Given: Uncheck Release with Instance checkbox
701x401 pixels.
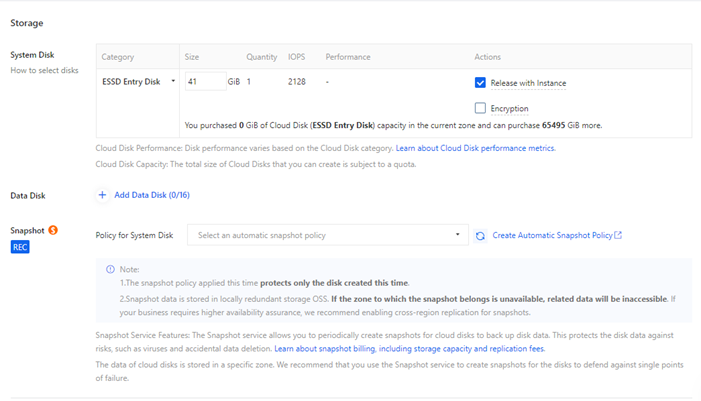Looking at the screenshot, I should (480, 83).
